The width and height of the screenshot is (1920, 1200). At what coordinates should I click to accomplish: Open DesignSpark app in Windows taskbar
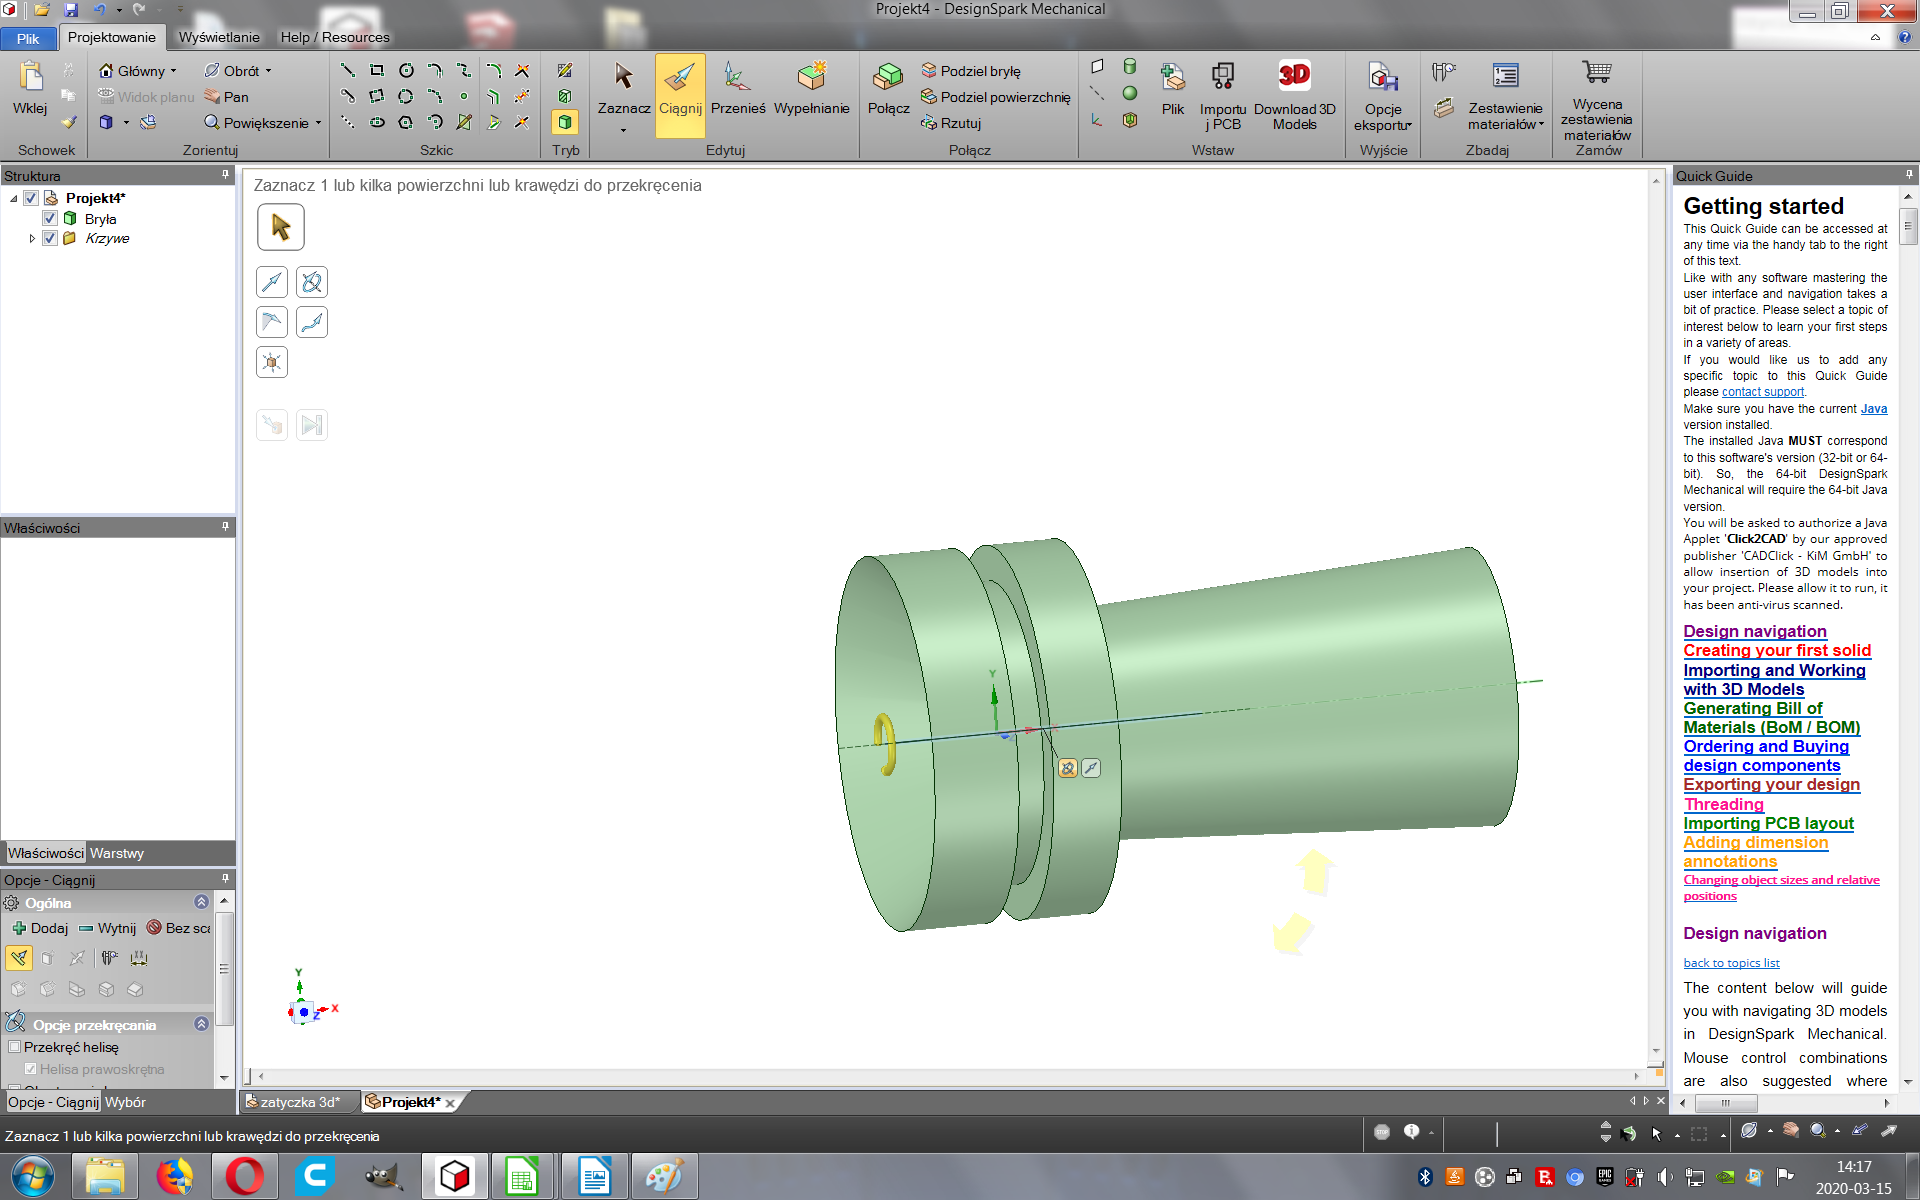pyautogui.click(x=455, y=1176)
